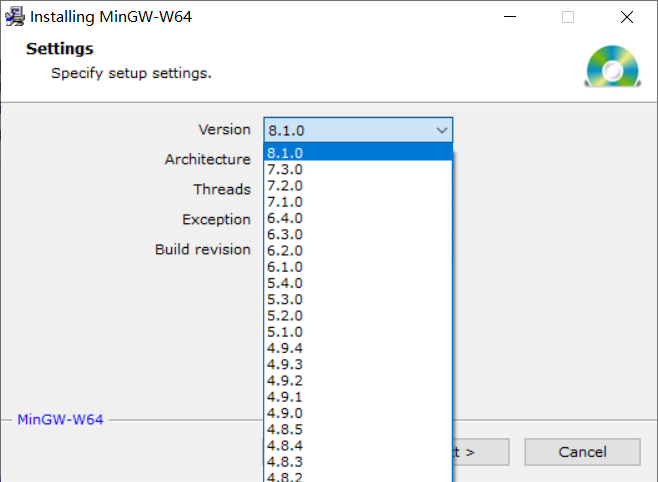Select version 4.9.2

click(358, 380)
